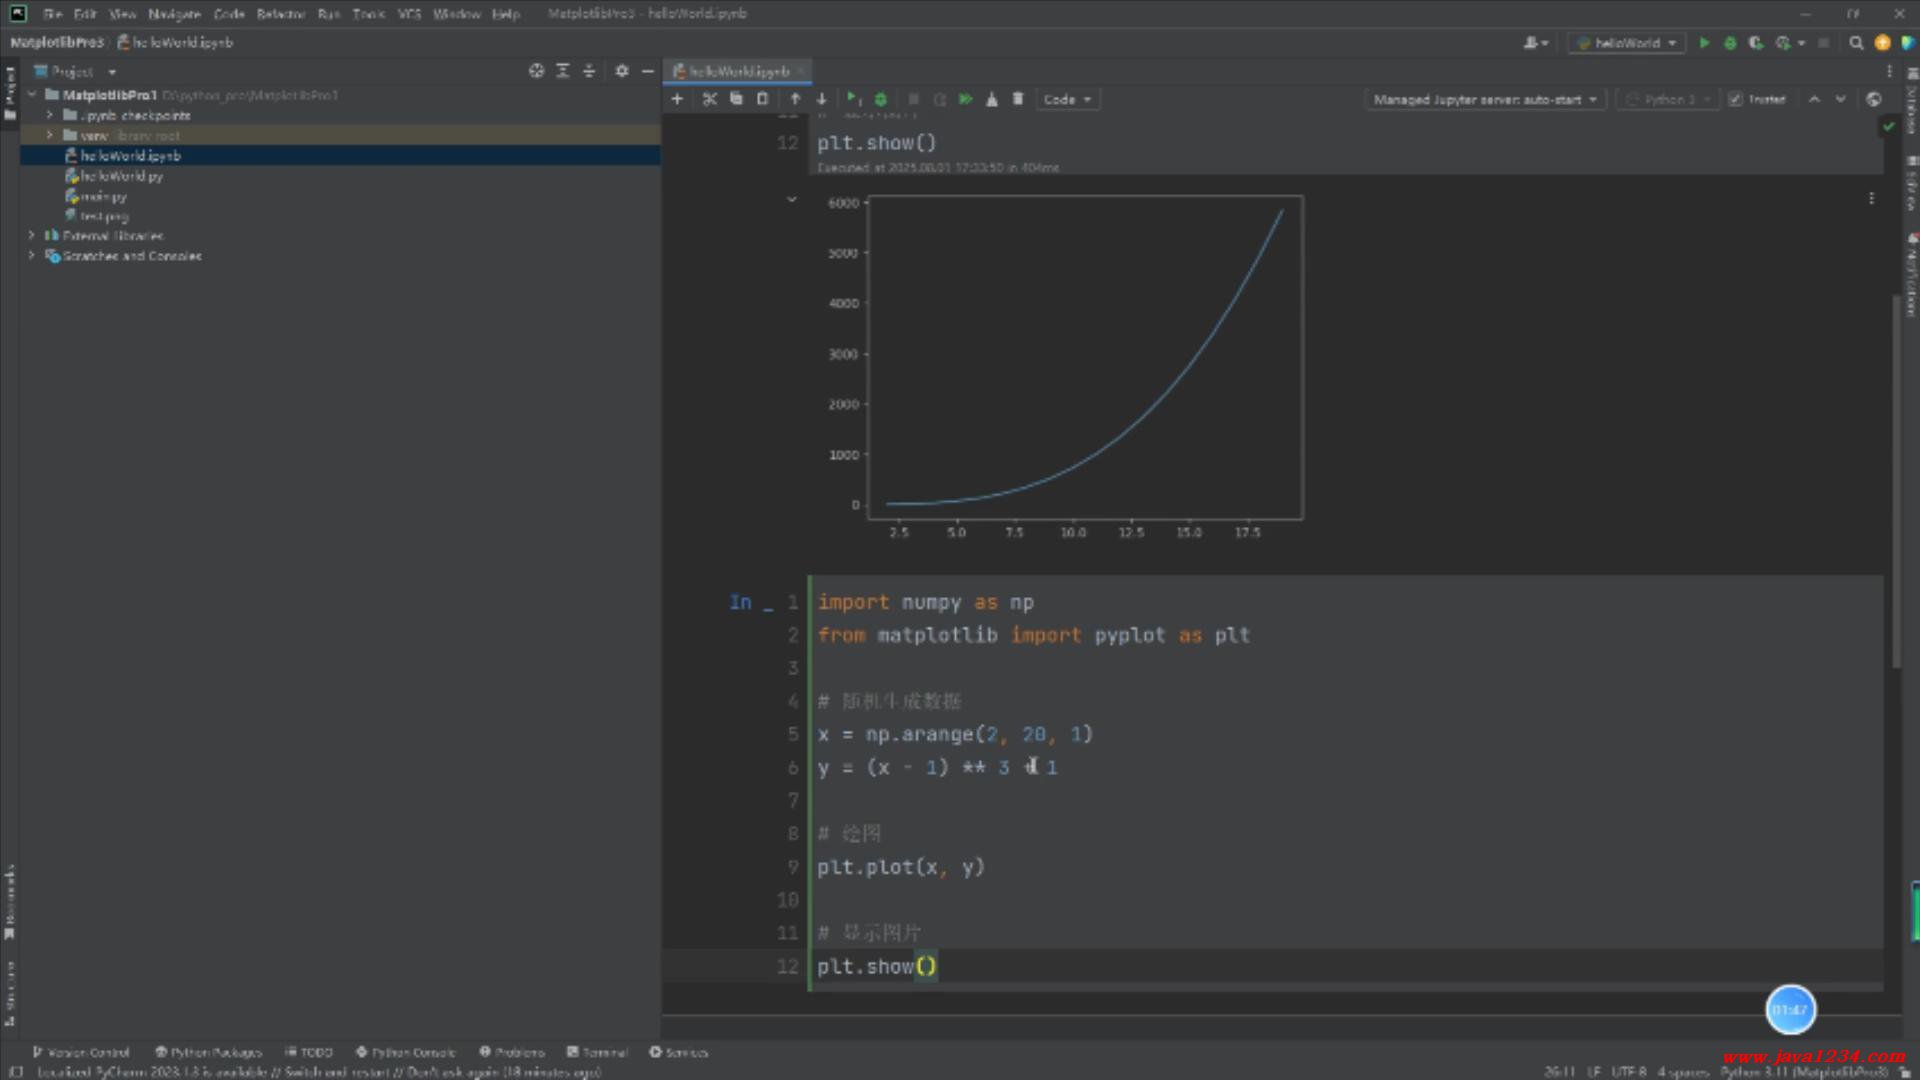This screenshot has height=1080, width=1920.
Task: Cut the current notebook cell
Action: click(x=709, y=99)
